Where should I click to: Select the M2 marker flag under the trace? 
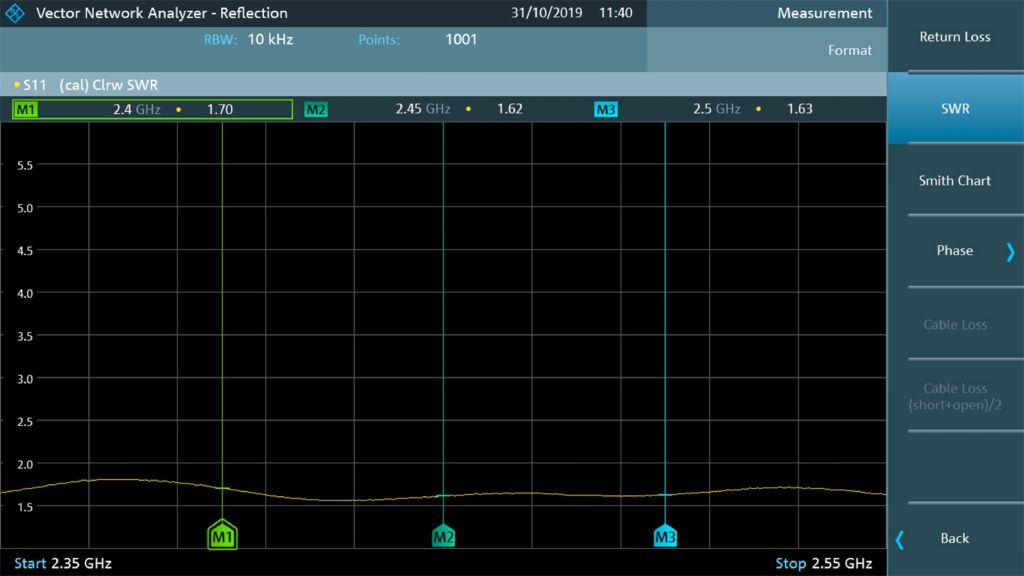(443, 536)
